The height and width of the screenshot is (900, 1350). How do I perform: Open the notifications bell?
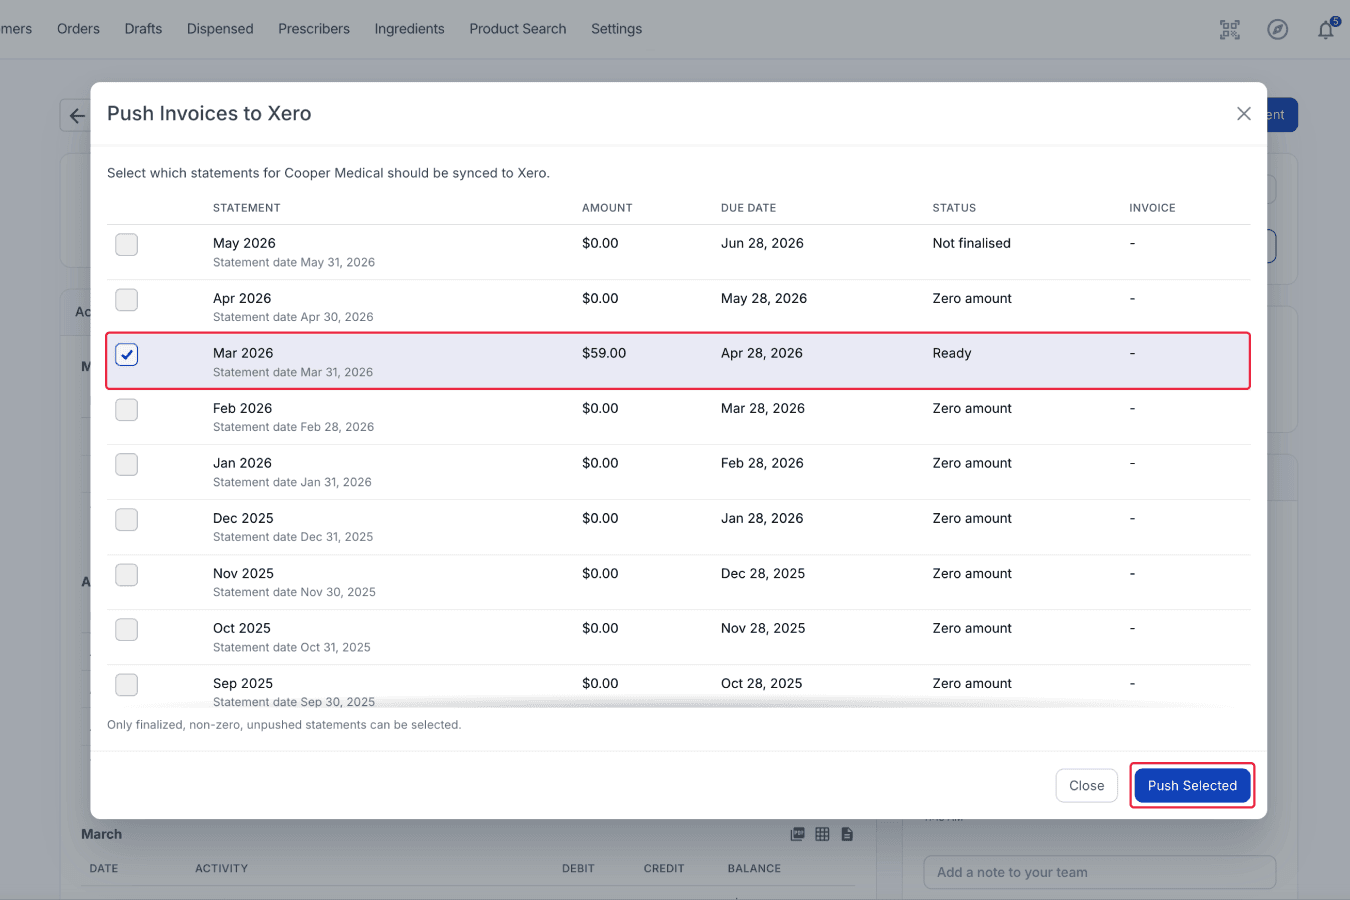(x=1326, y=29)
